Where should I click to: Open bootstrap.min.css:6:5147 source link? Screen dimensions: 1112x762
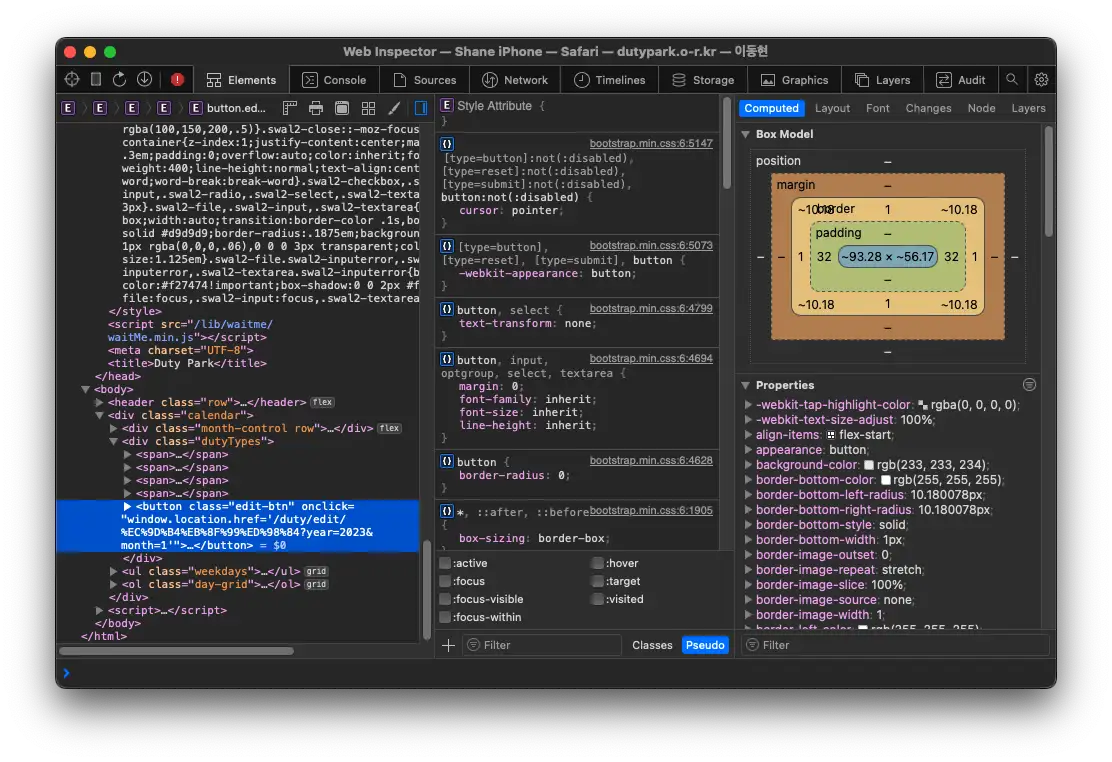[651, 143]
